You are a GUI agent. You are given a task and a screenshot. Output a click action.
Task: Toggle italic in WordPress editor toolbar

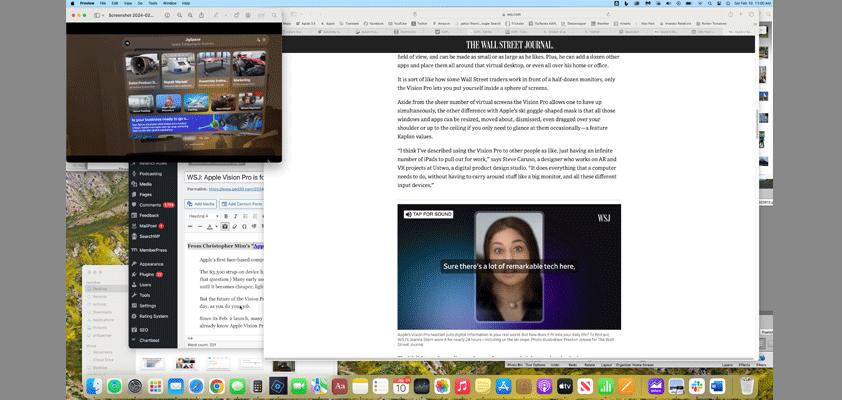click(236, 216)
